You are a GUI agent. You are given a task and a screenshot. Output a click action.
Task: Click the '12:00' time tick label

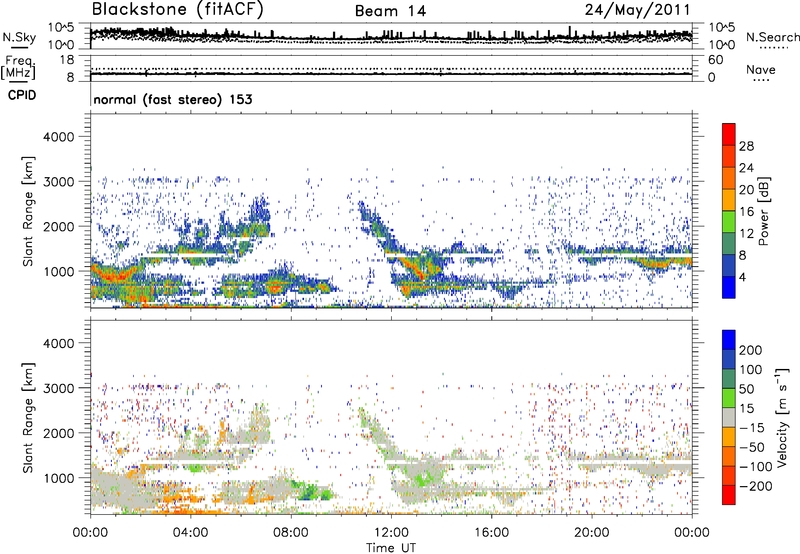[x=391, y=533]
